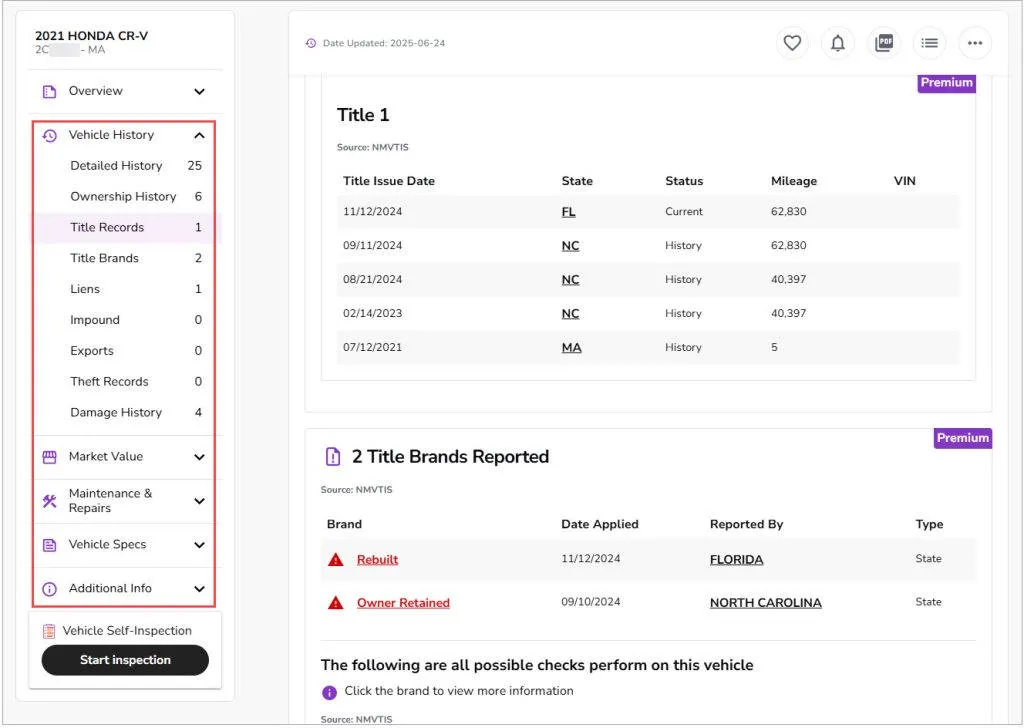Click the Date Applied column header

[x=600, y=524]
